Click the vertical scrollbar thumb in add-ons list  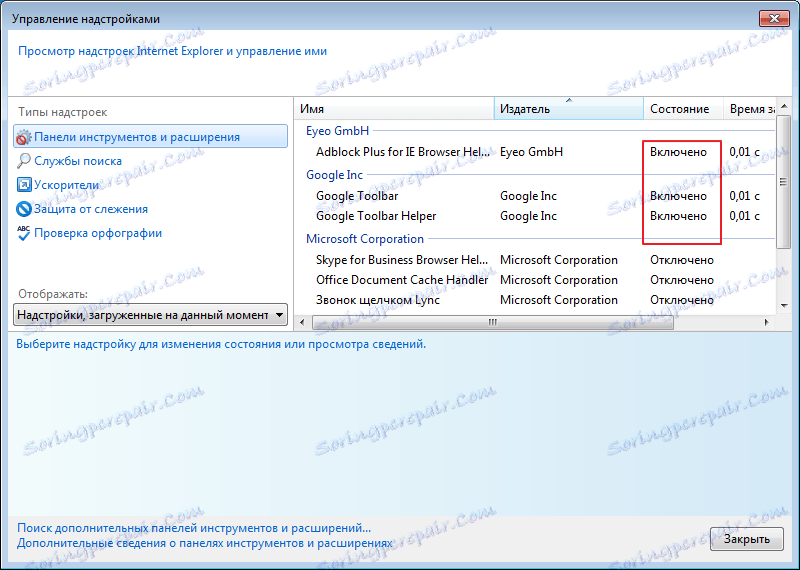[x=783, y=182]
